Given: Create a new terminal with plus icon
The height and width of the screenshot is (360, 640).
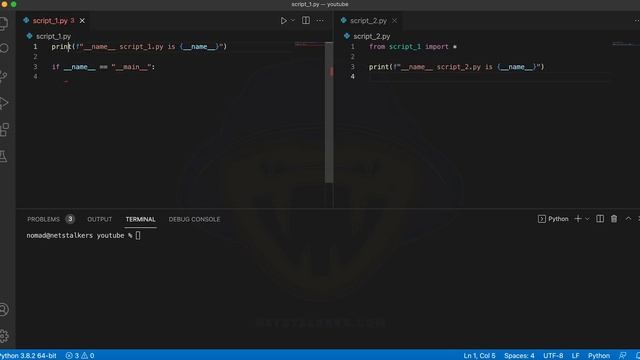Looking at the screenshot, I should [x=578, y=219].
